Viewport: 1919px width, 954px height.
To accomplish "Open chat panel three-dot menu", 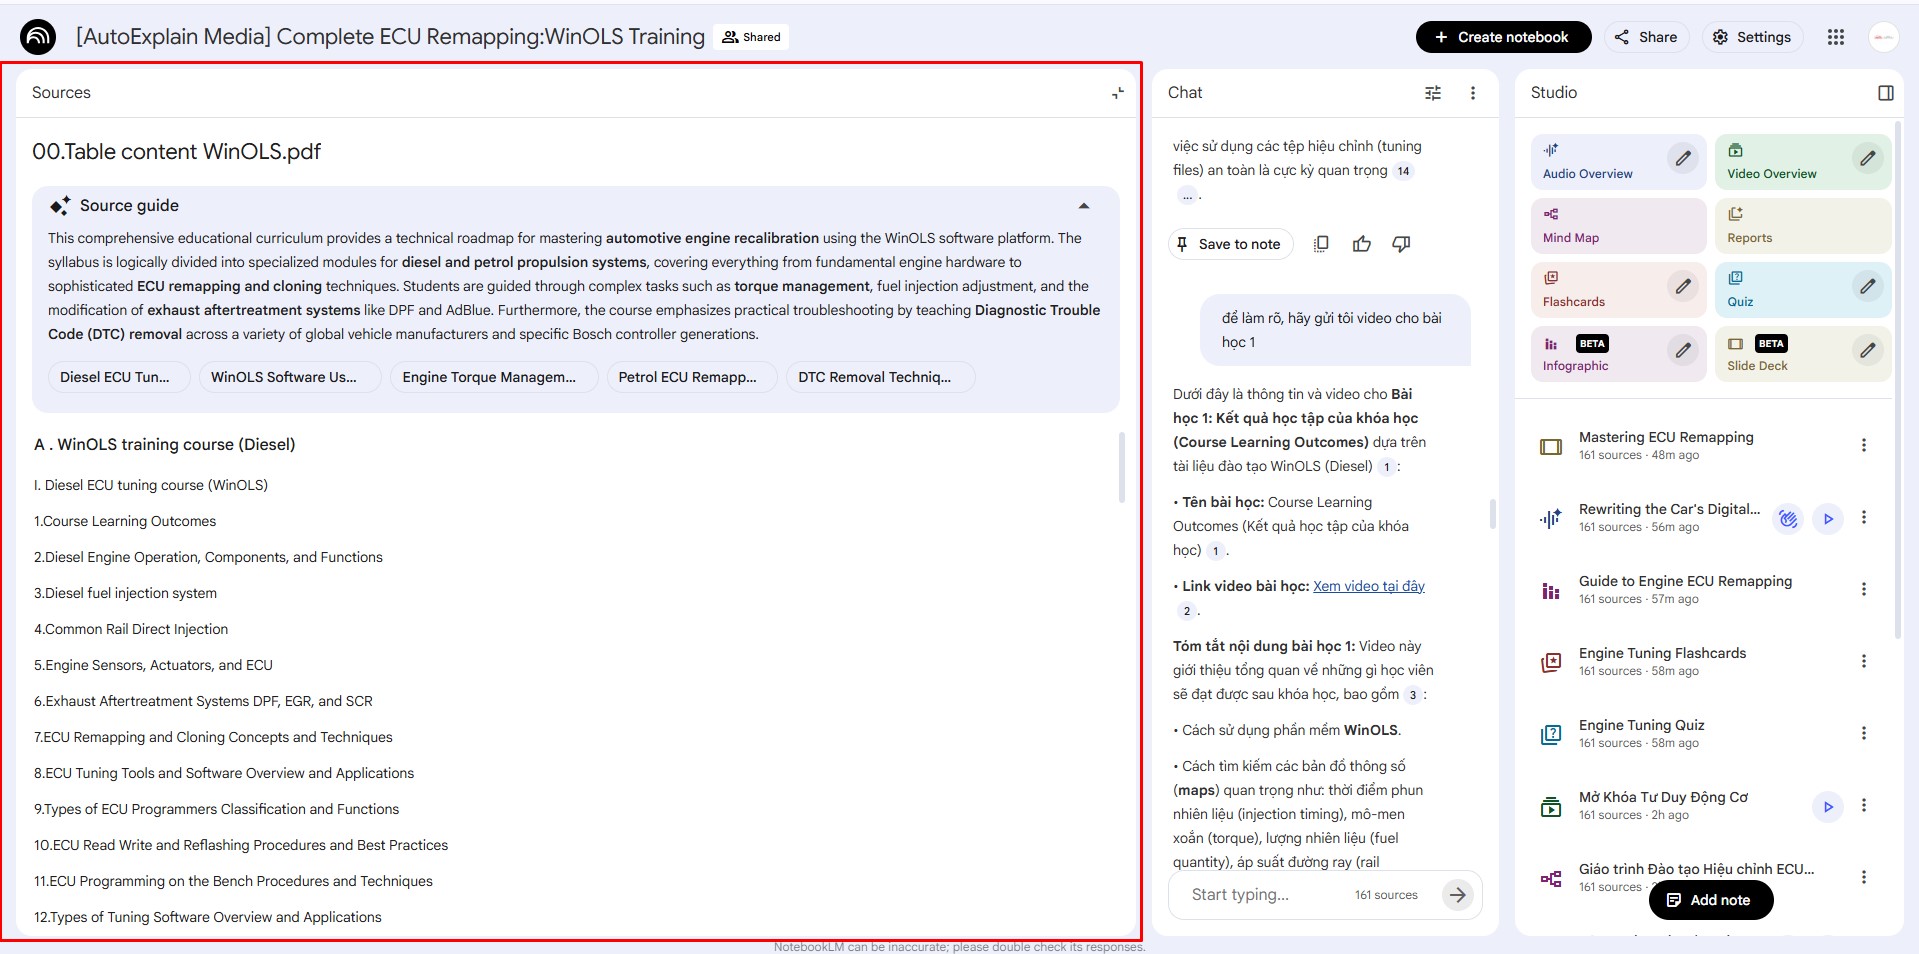I will 1472,93.
